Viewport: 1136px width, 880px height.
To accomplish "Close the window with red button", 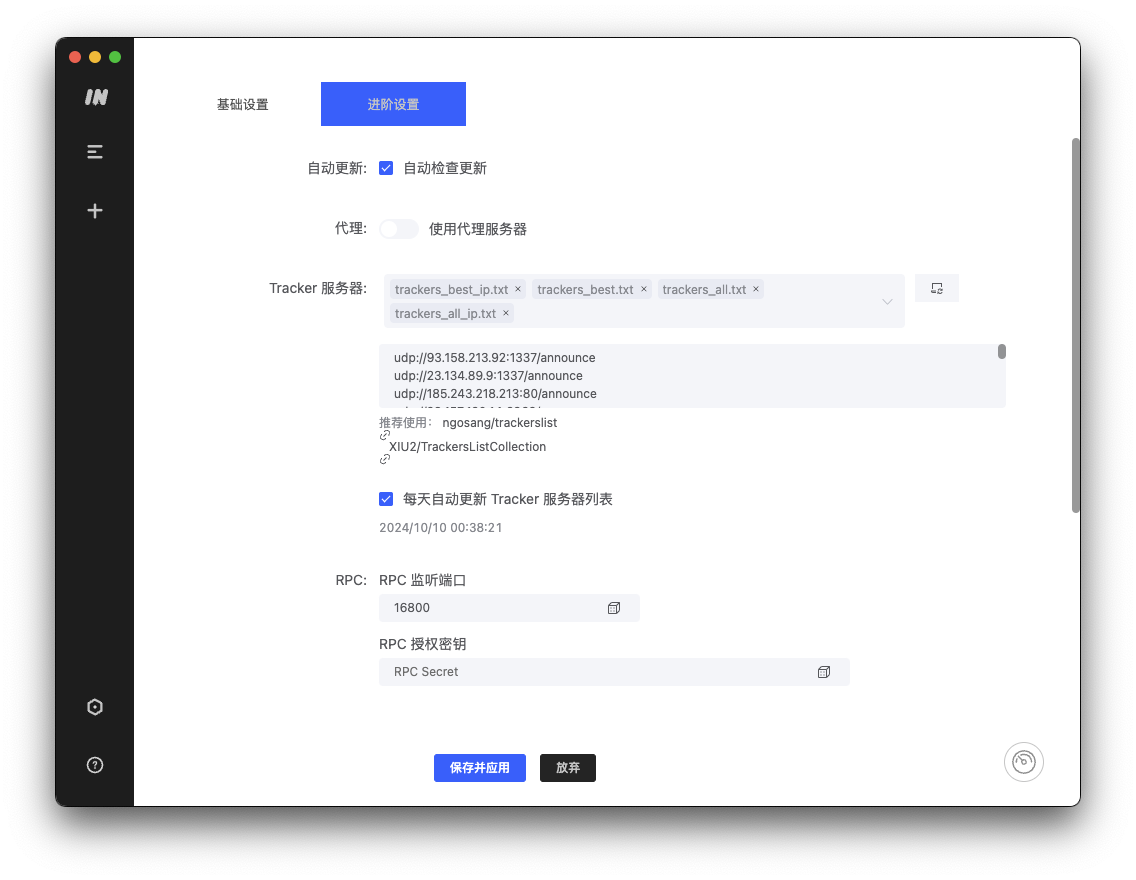I will [75, 57].
